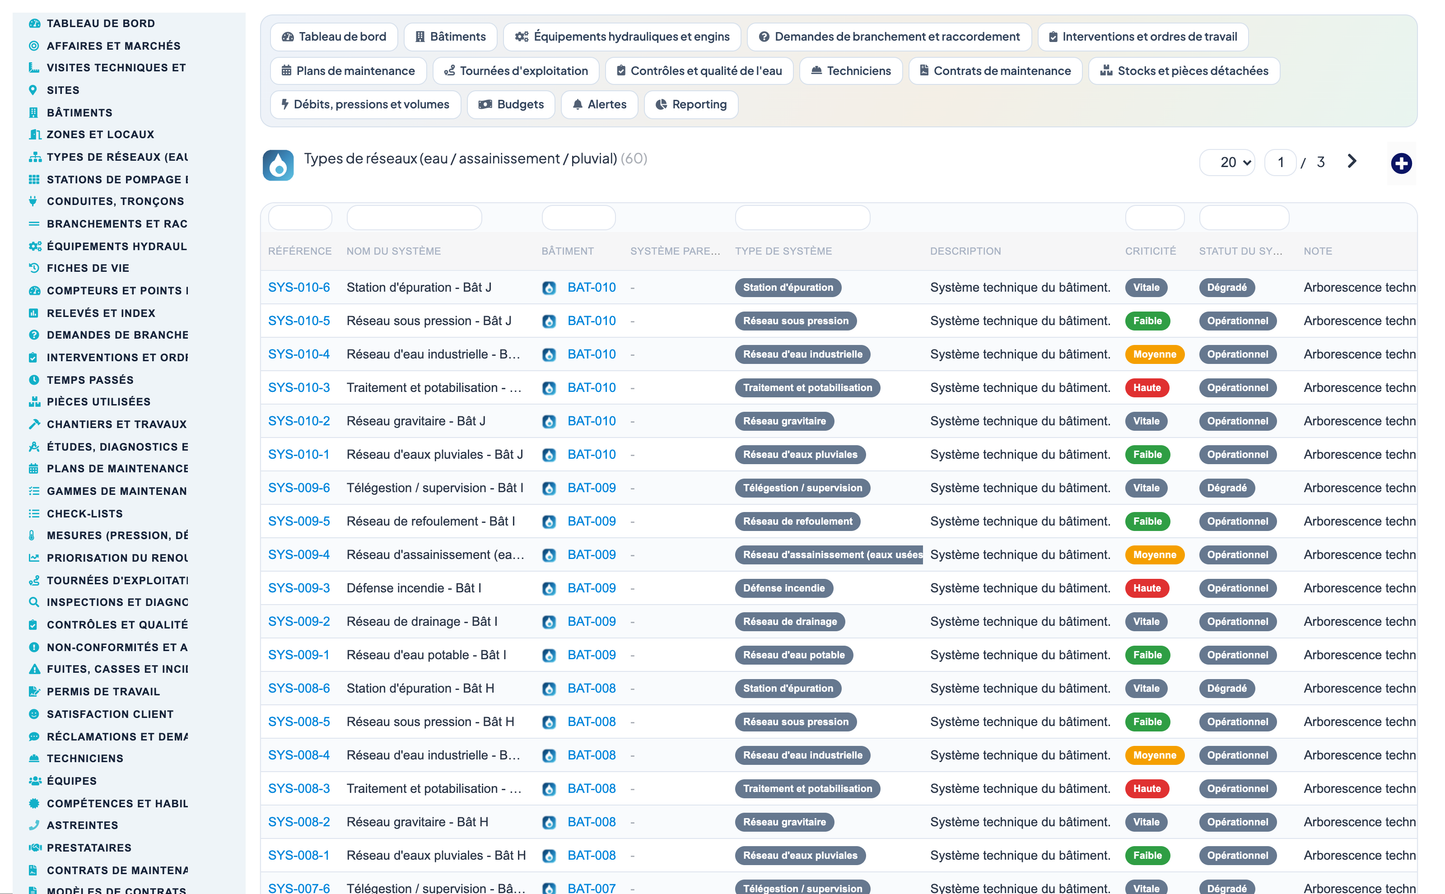Click the water drop network types icon

coord(278,165)
